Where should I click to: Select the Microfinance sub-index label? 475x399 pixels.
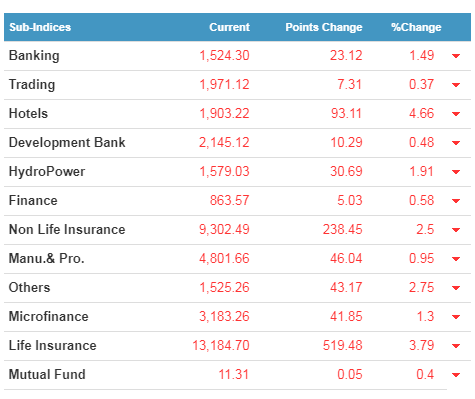pos(49,317)
